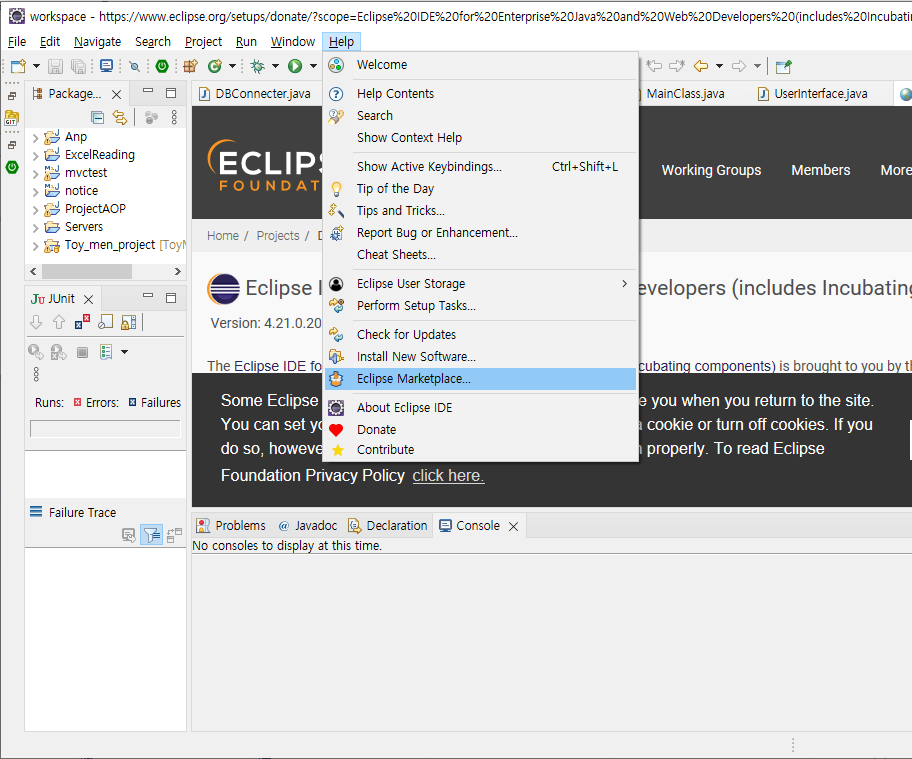
Task: Open the Package Explorer view menu dots
Action: coord(174,117)
